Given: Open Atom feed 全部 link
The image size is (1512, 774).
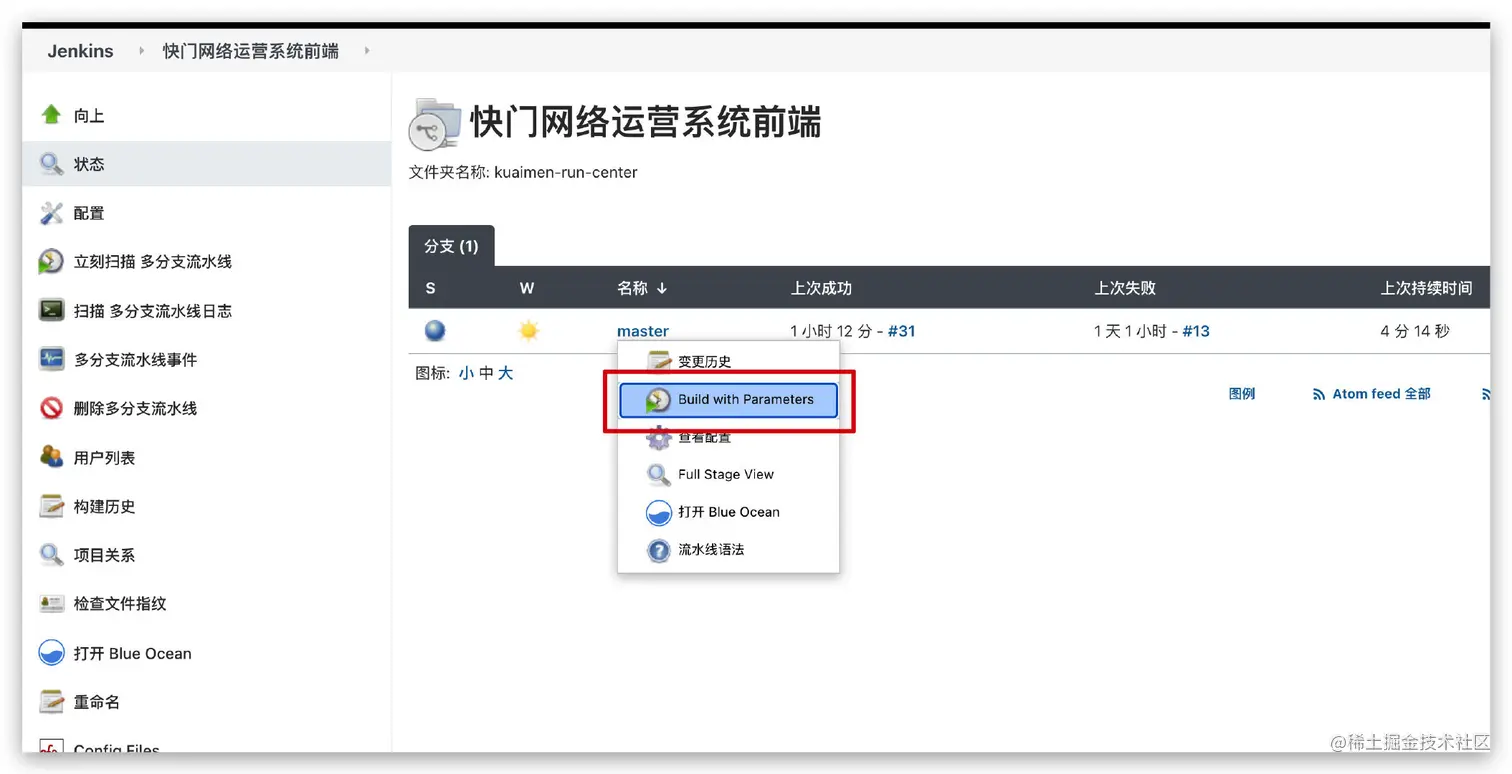Looking at the screenshot, I should coord(1381,394).
